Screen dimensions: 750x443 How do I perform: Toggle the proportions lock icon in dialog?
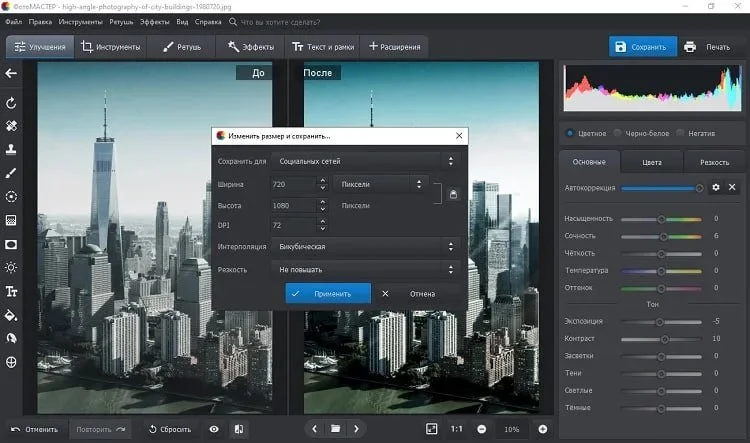(453, 194)
